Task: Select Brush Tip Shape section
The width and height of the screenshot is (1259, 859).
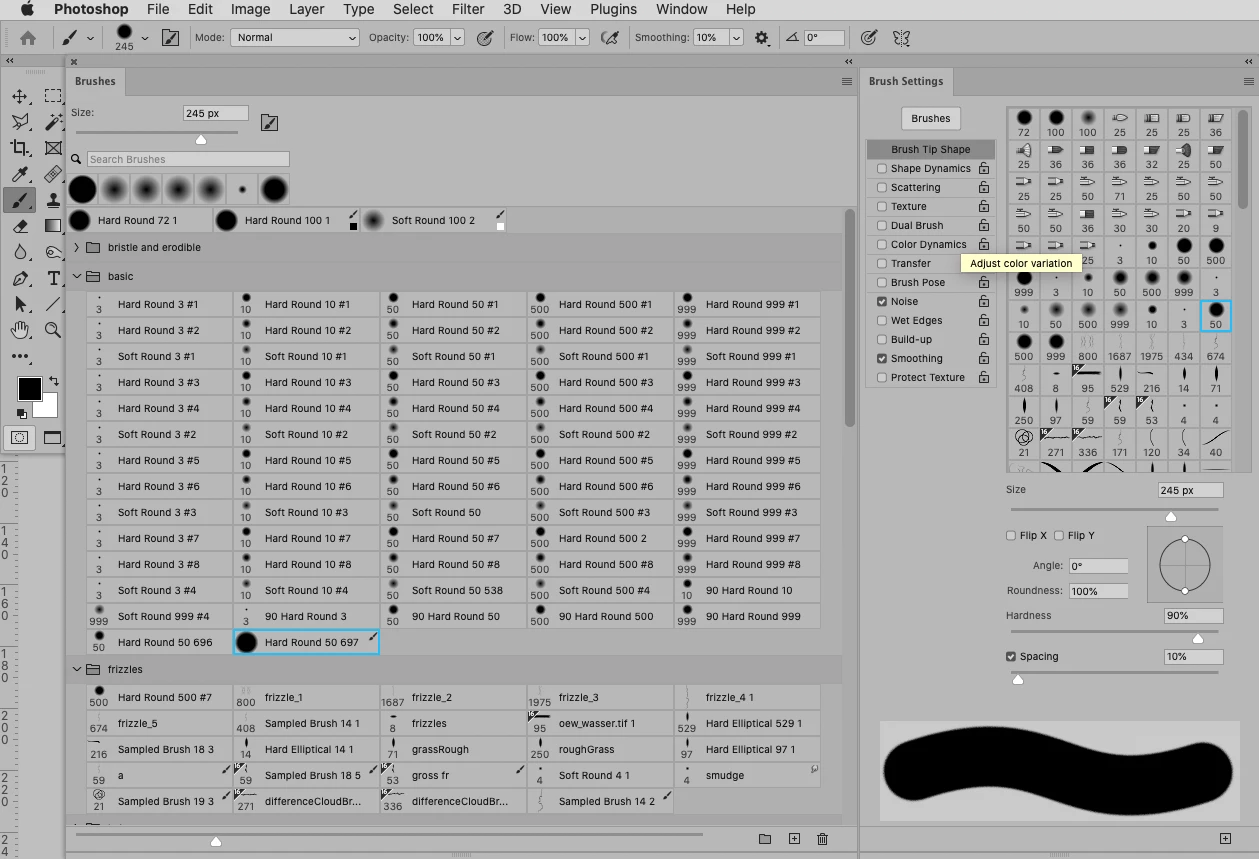Action: pyautogui.click(x=930, y=149)
